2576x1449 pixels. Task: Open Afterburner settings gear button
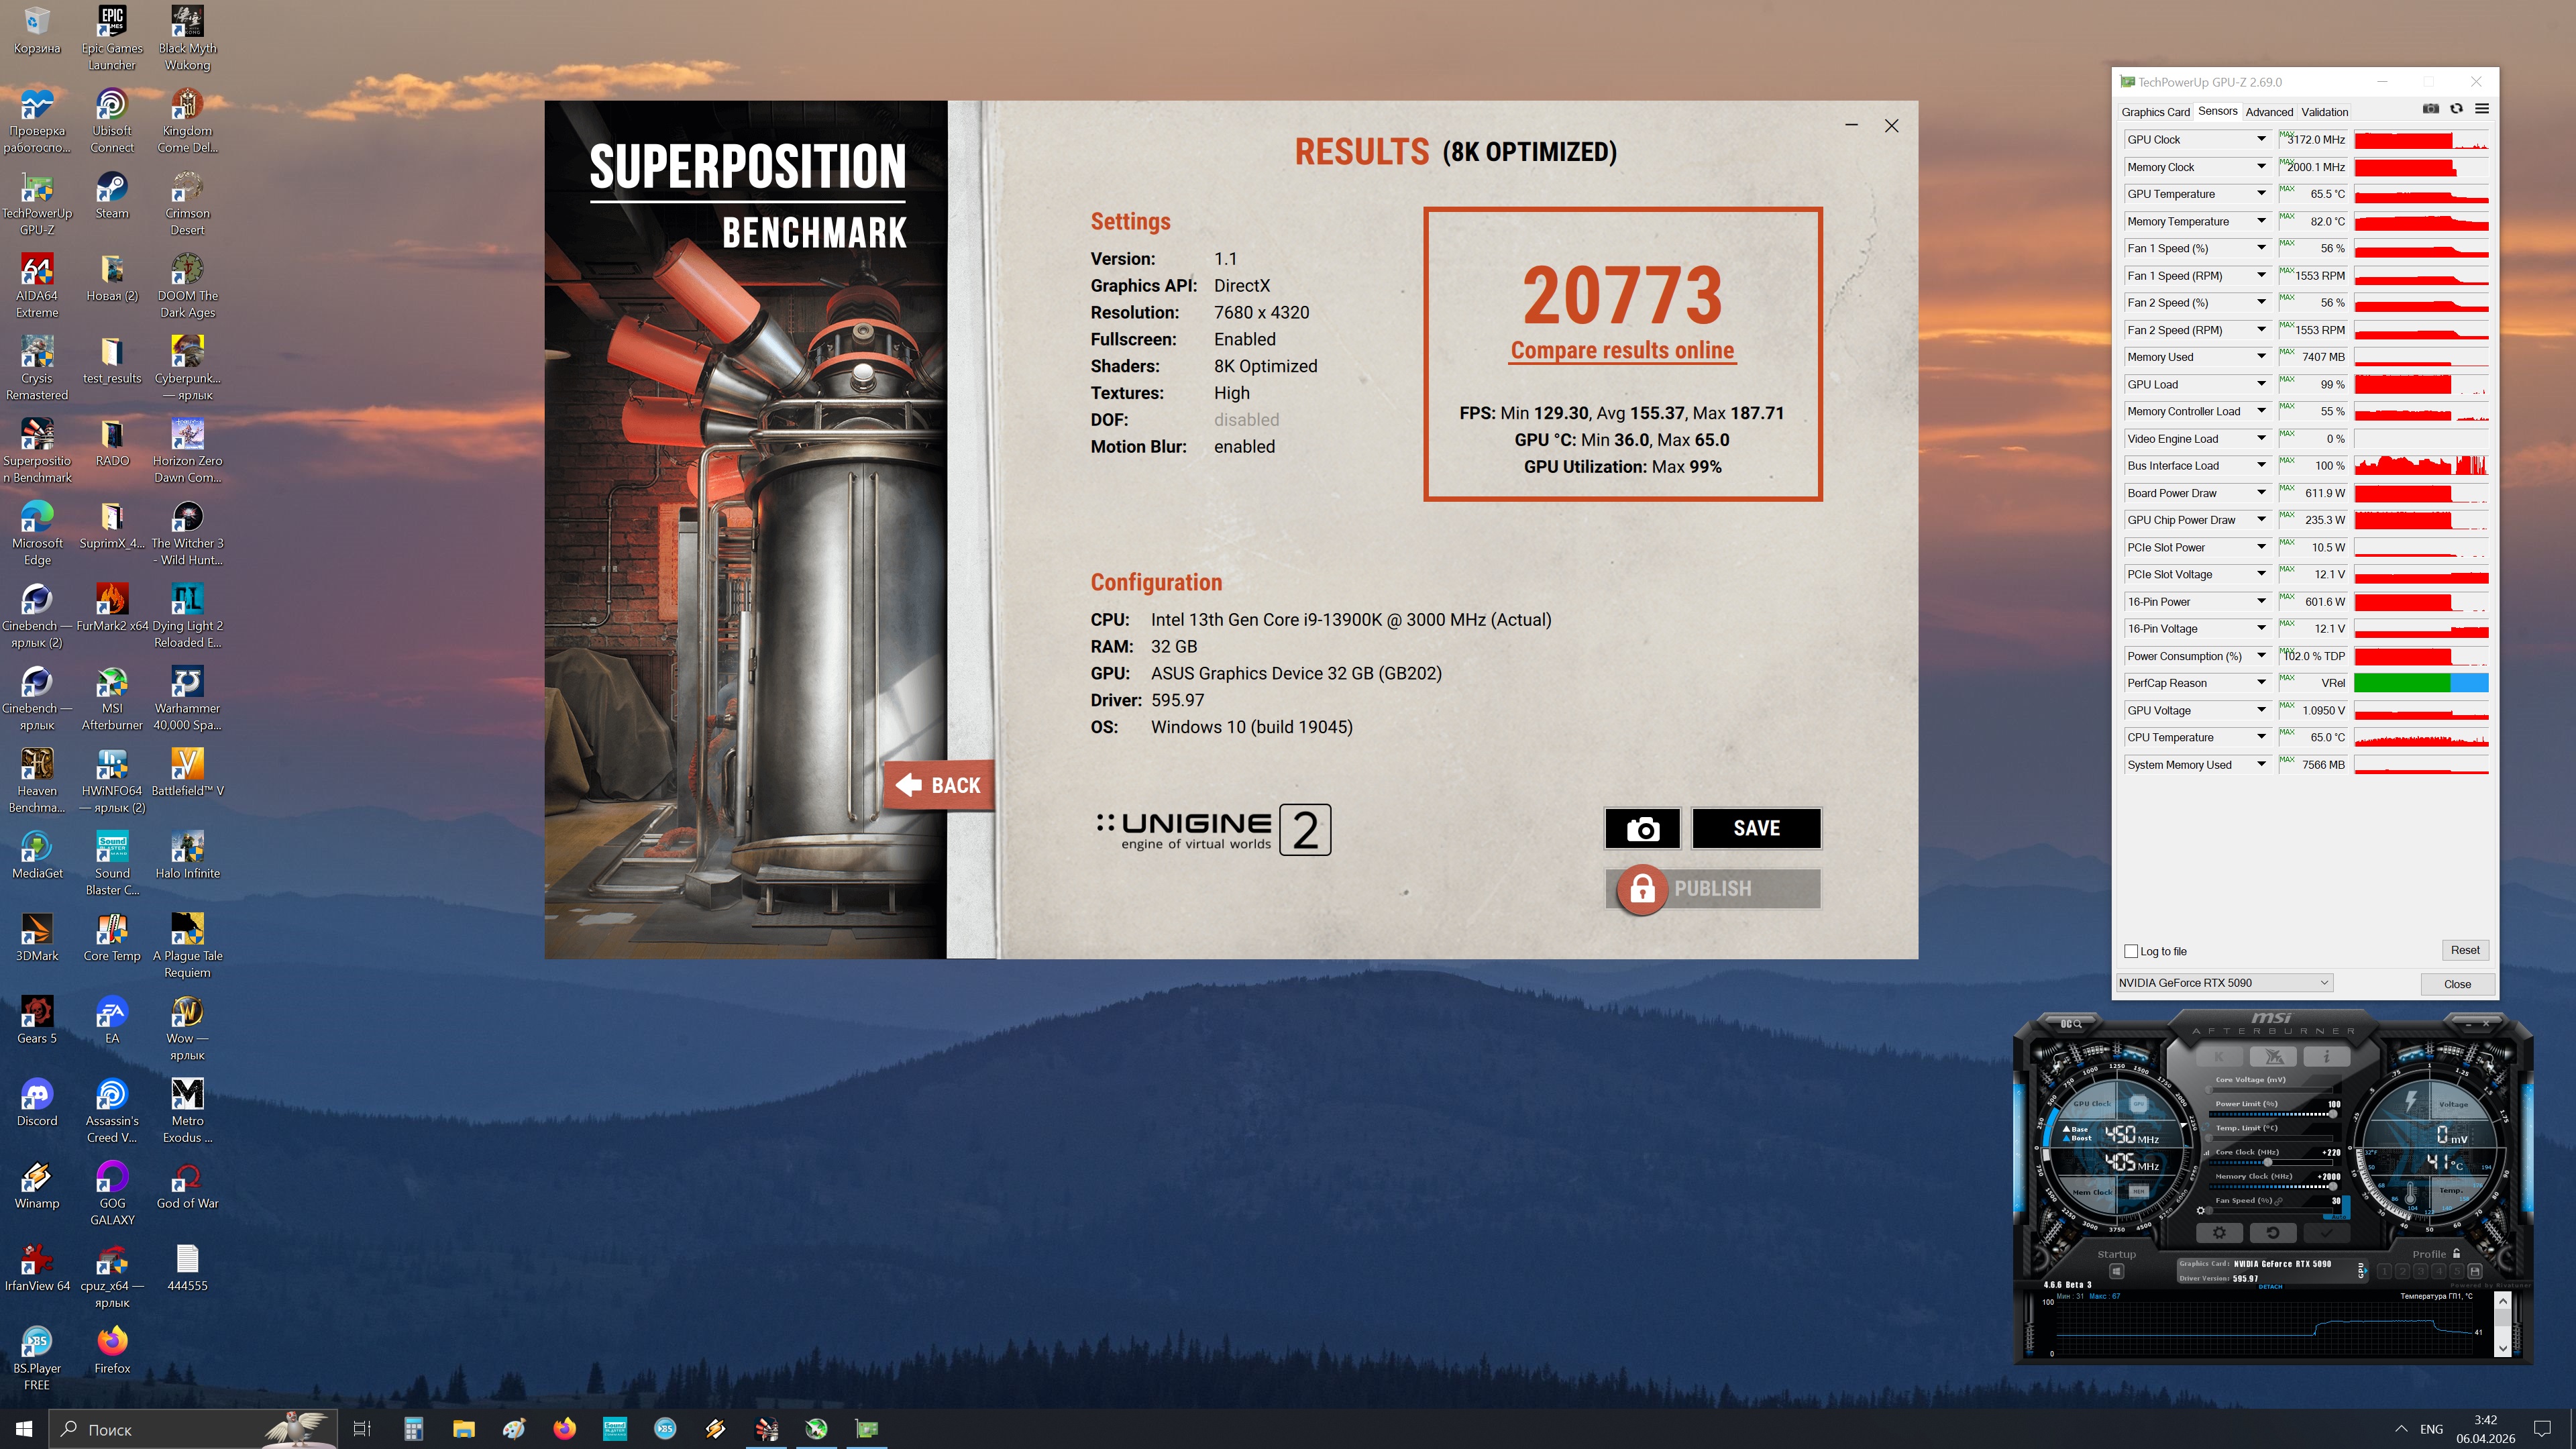2219,1233
